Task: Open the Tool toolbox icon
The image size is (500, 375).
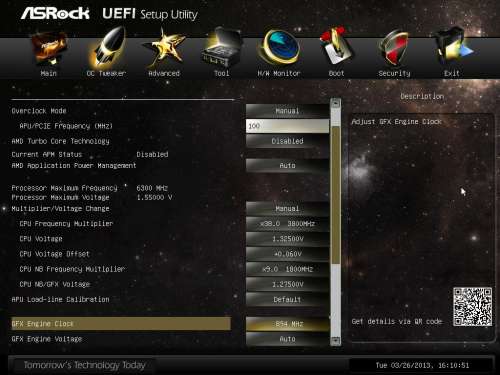Action: click(x=221, y=48)
